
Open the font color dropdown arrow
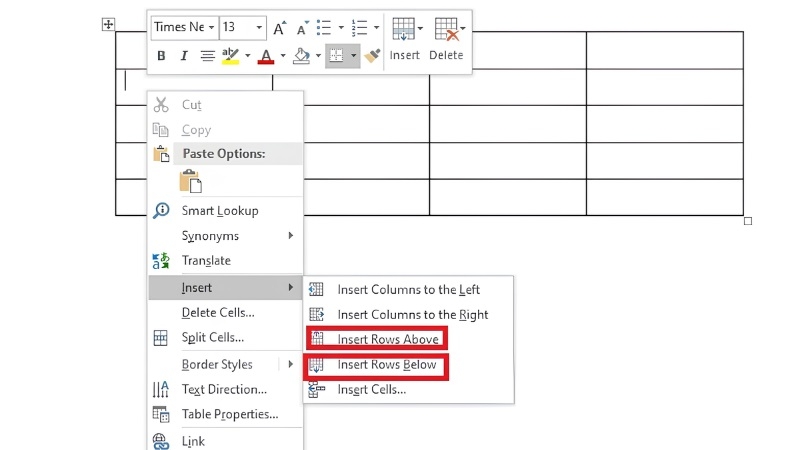tap(283, 56)
